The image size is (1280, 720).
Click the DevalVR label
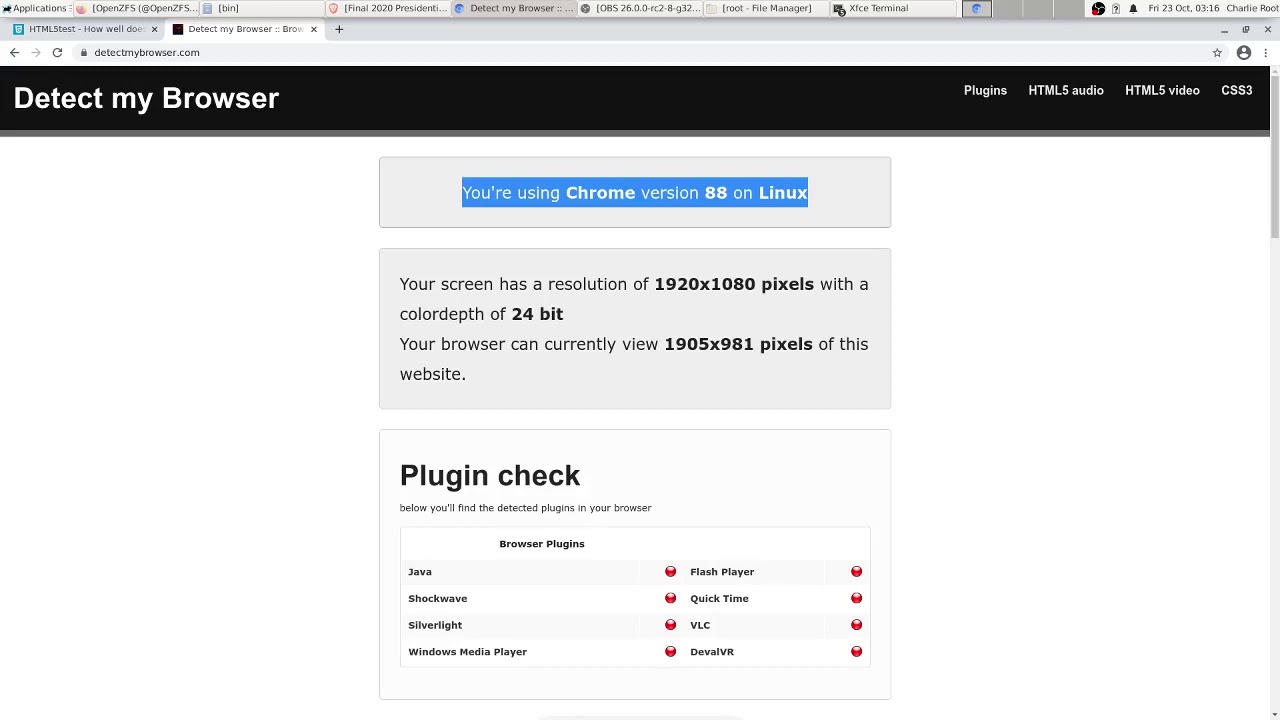(712, 652)
